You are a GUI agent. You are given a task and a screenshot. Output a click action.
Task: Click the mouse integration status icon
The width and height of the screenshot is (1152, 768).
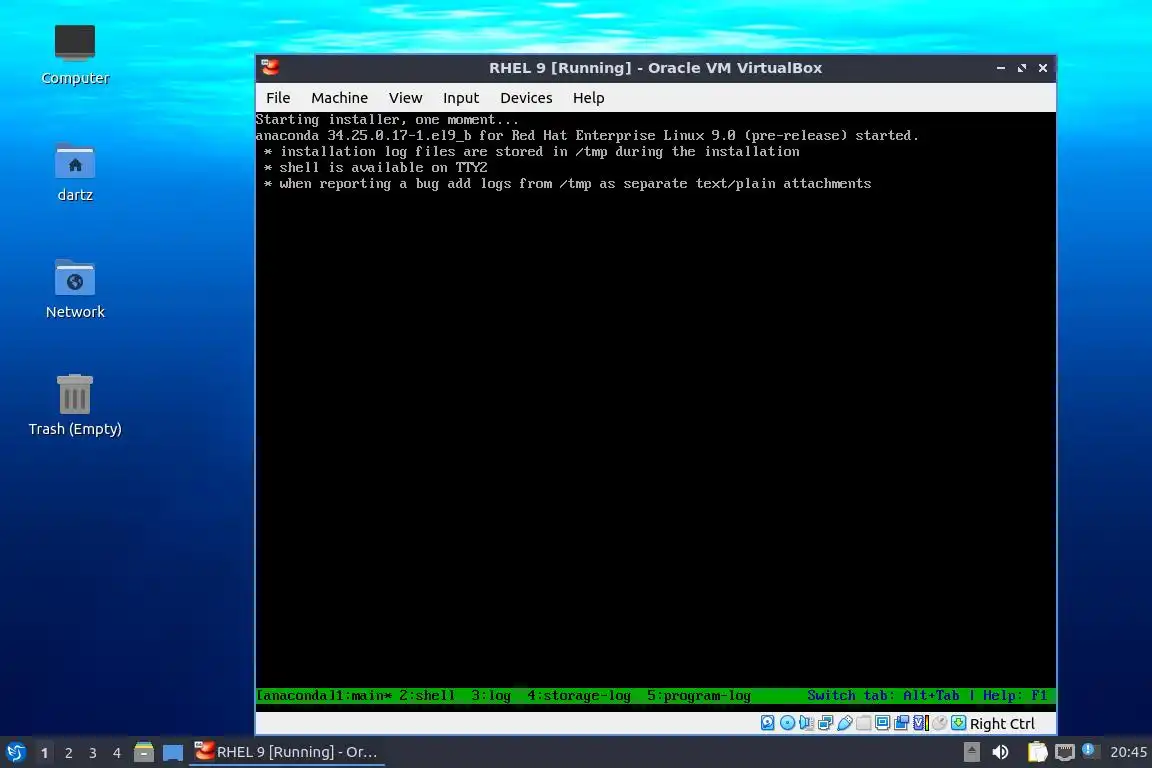click(x=939, y=723)
